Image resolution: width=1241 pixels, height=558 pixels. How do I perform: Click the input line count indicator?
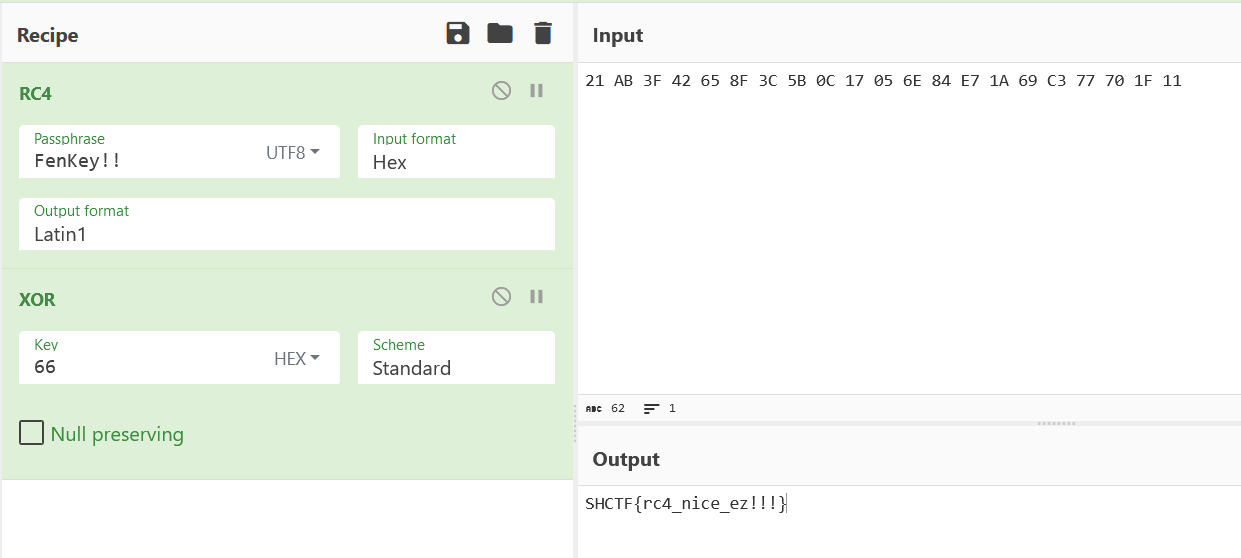pos(660,408)
